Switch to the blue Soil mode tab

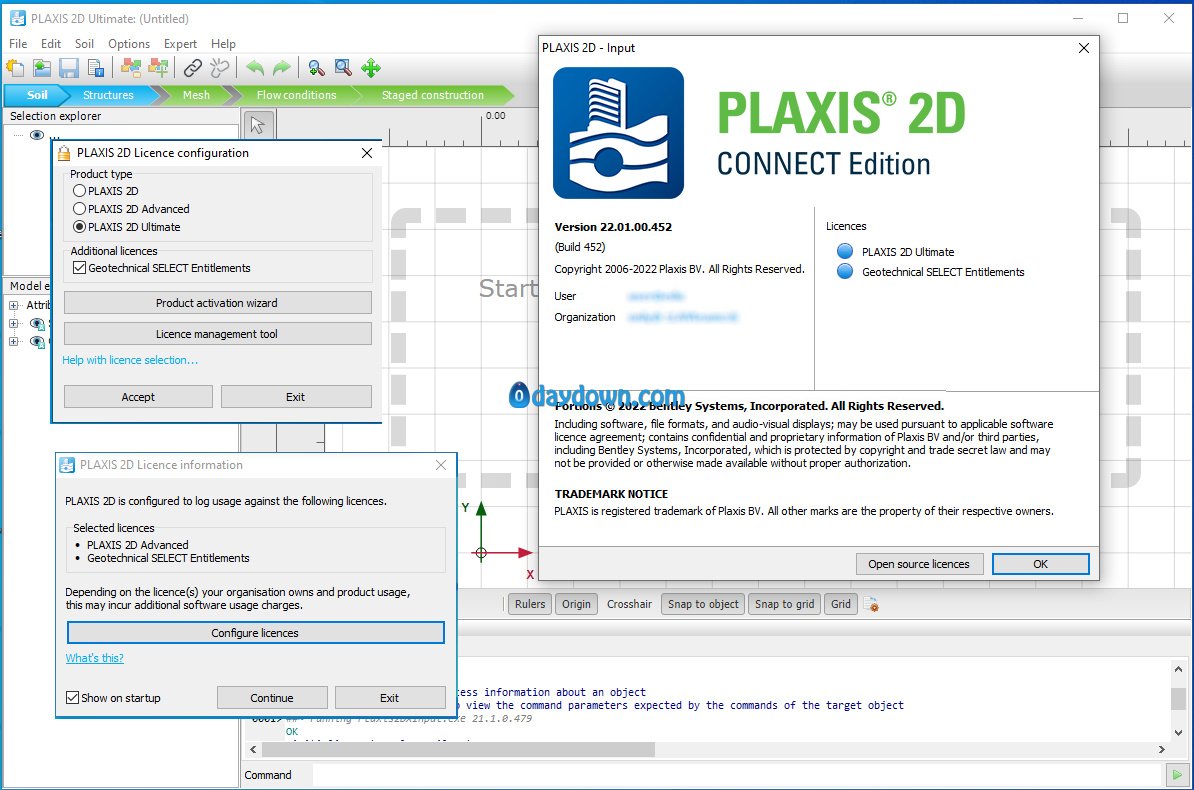pyautogui.click(x=37, y=95)
